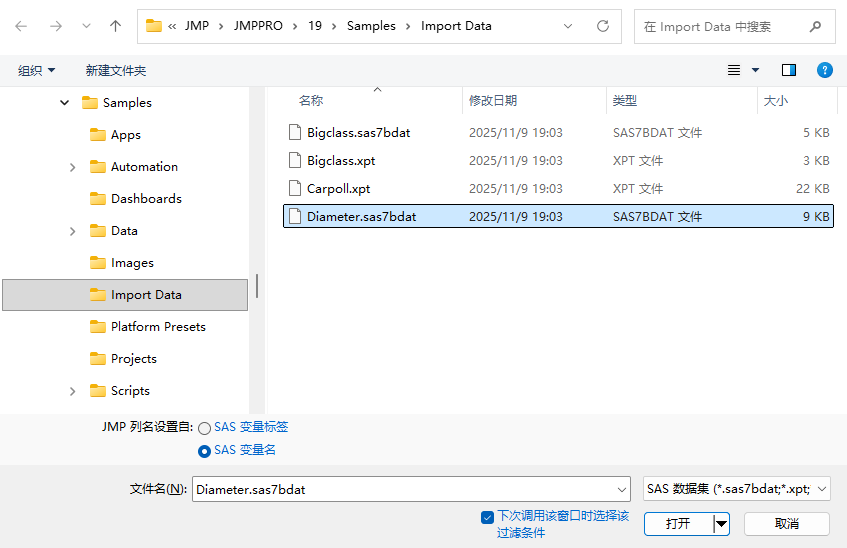Click the search magnifier icon
Screen dimensions: 847x548
pyautogui.click(x=816, y=26)
